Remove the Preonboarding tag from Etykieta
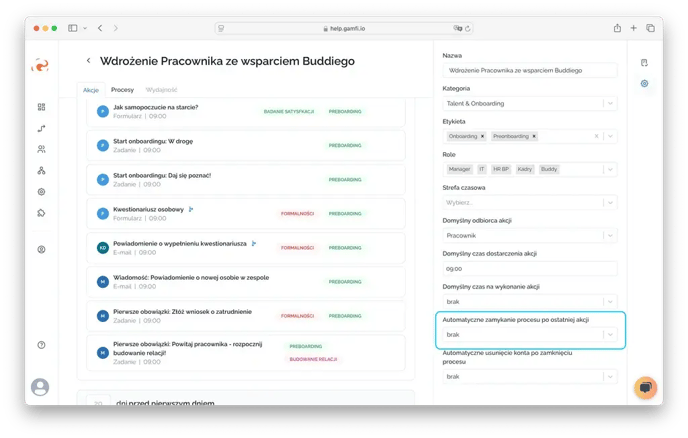Screen dimensions: 688x438 [534, 136]
